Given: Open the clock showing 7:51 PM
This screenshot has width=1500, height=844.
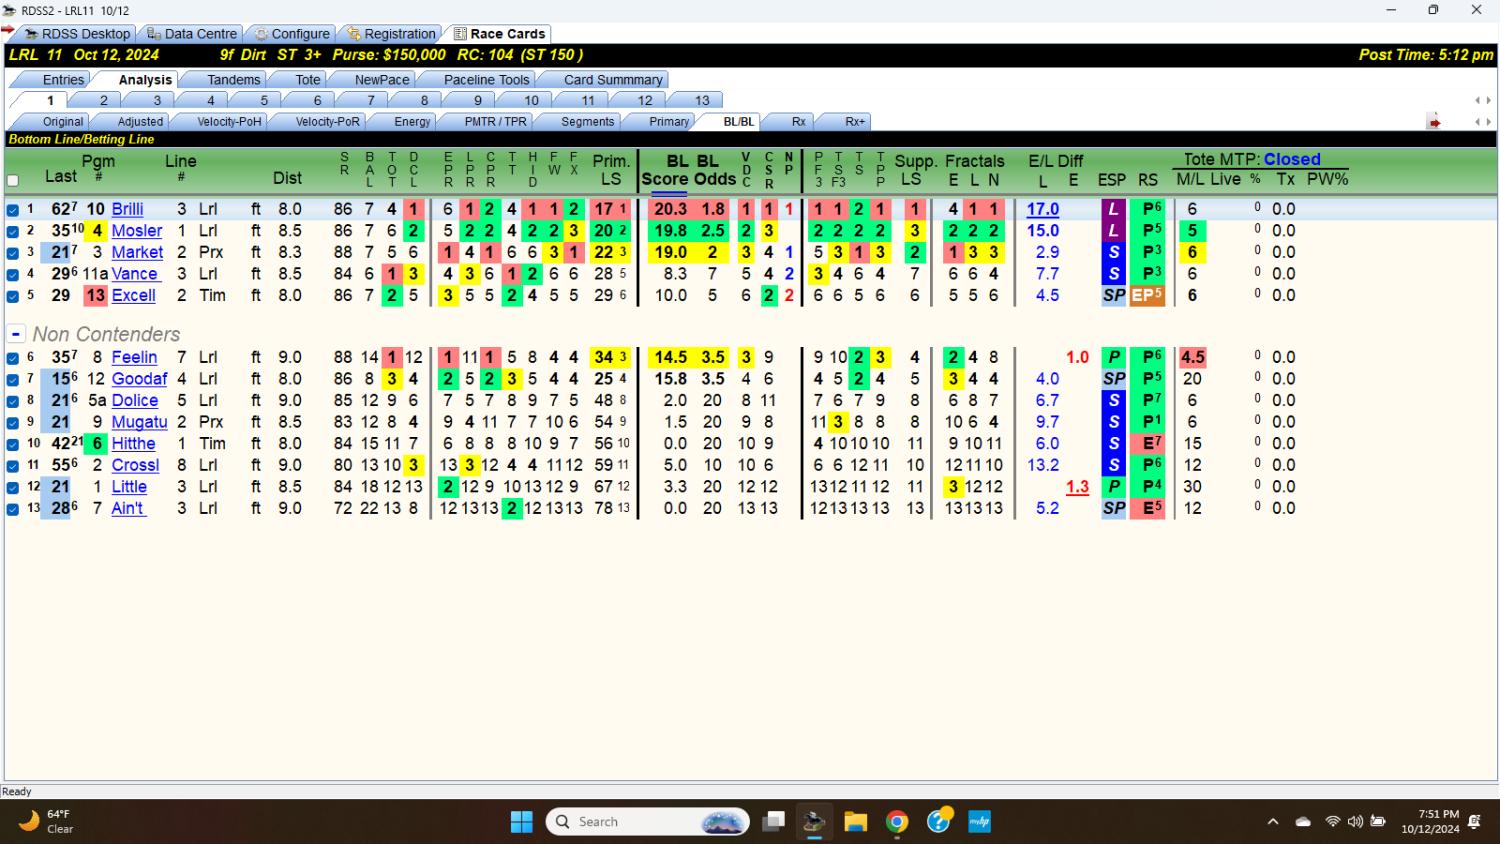Looking at the screenshot, I should (1430, 822).
